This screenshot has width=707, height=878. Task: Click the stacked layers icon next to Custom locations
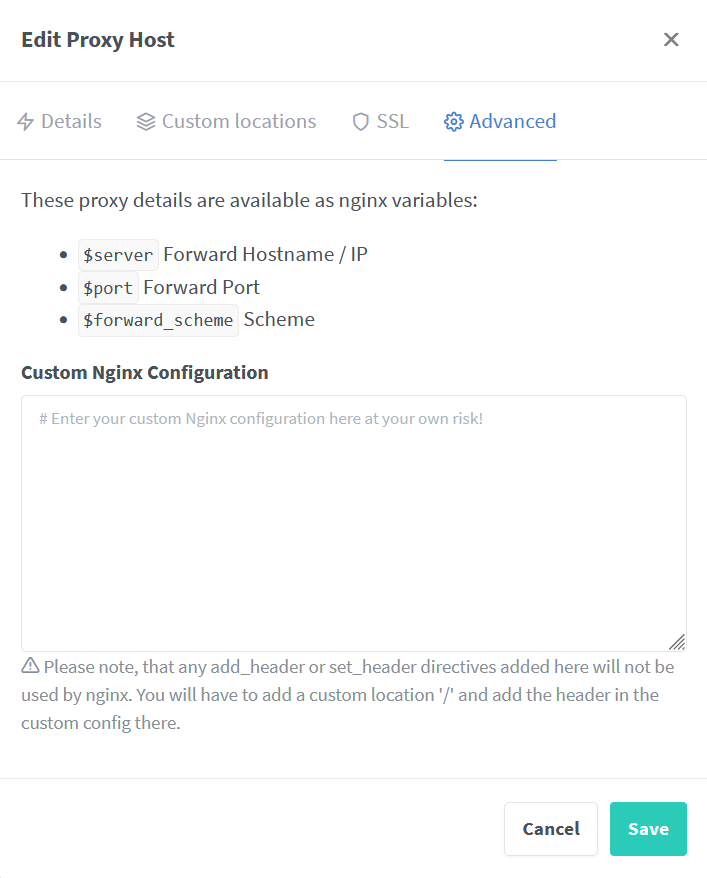point(143,121)
